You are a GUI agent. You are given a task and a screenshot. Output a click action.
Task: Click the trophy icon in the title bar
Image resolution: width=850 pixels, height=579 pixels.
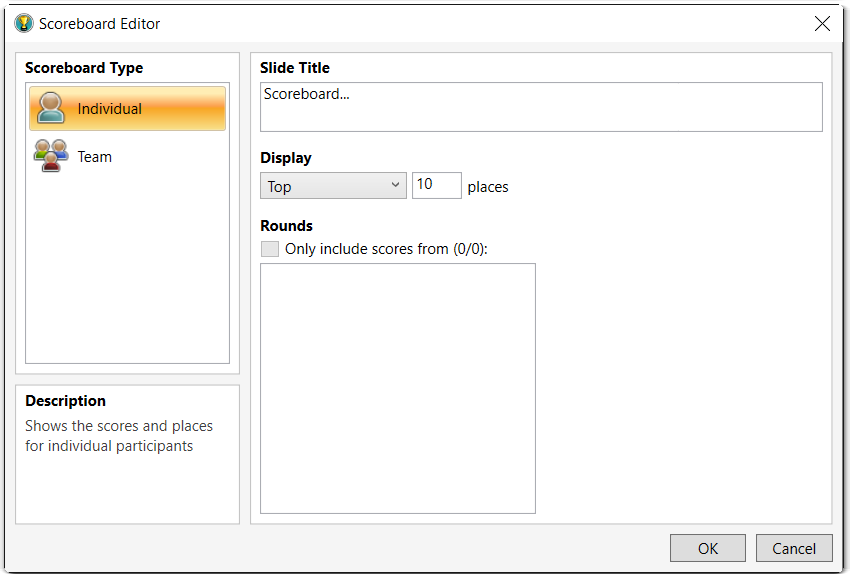point(22,23)
